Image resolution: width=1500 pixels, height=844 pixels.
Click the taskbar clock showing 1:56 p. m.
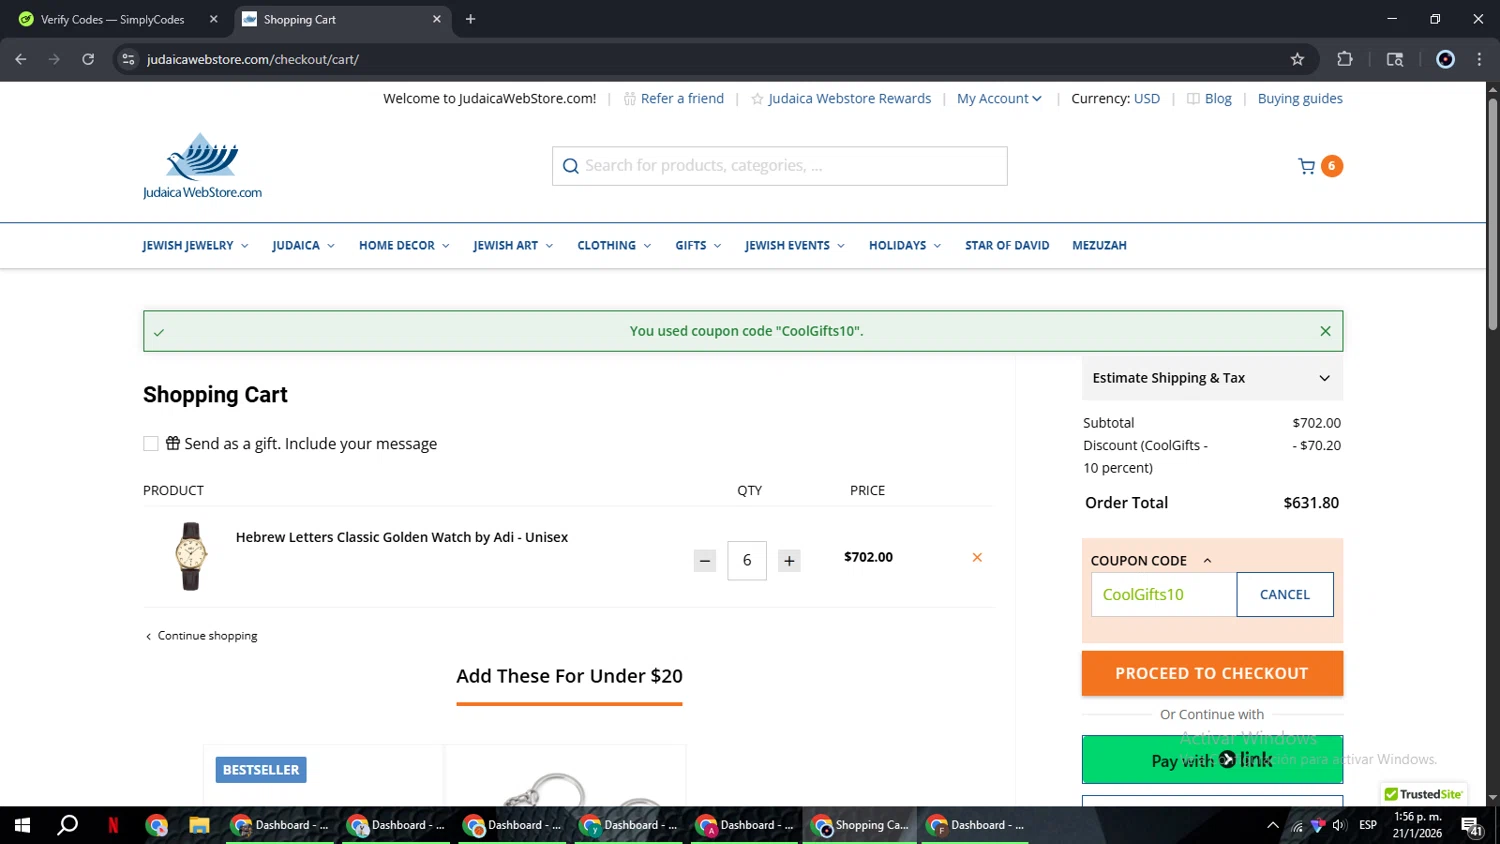point(1417,825)
